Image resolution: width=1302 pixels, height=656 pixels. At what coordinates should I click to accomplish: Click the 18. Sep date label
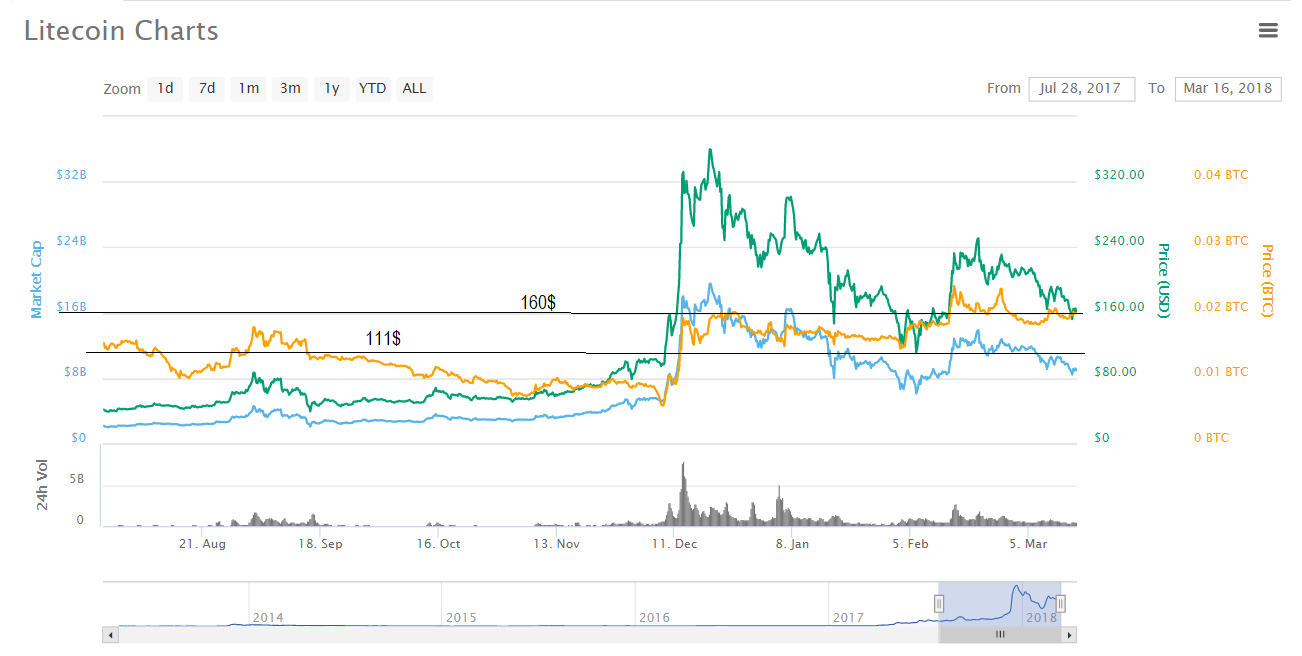(x=319, y=544)
